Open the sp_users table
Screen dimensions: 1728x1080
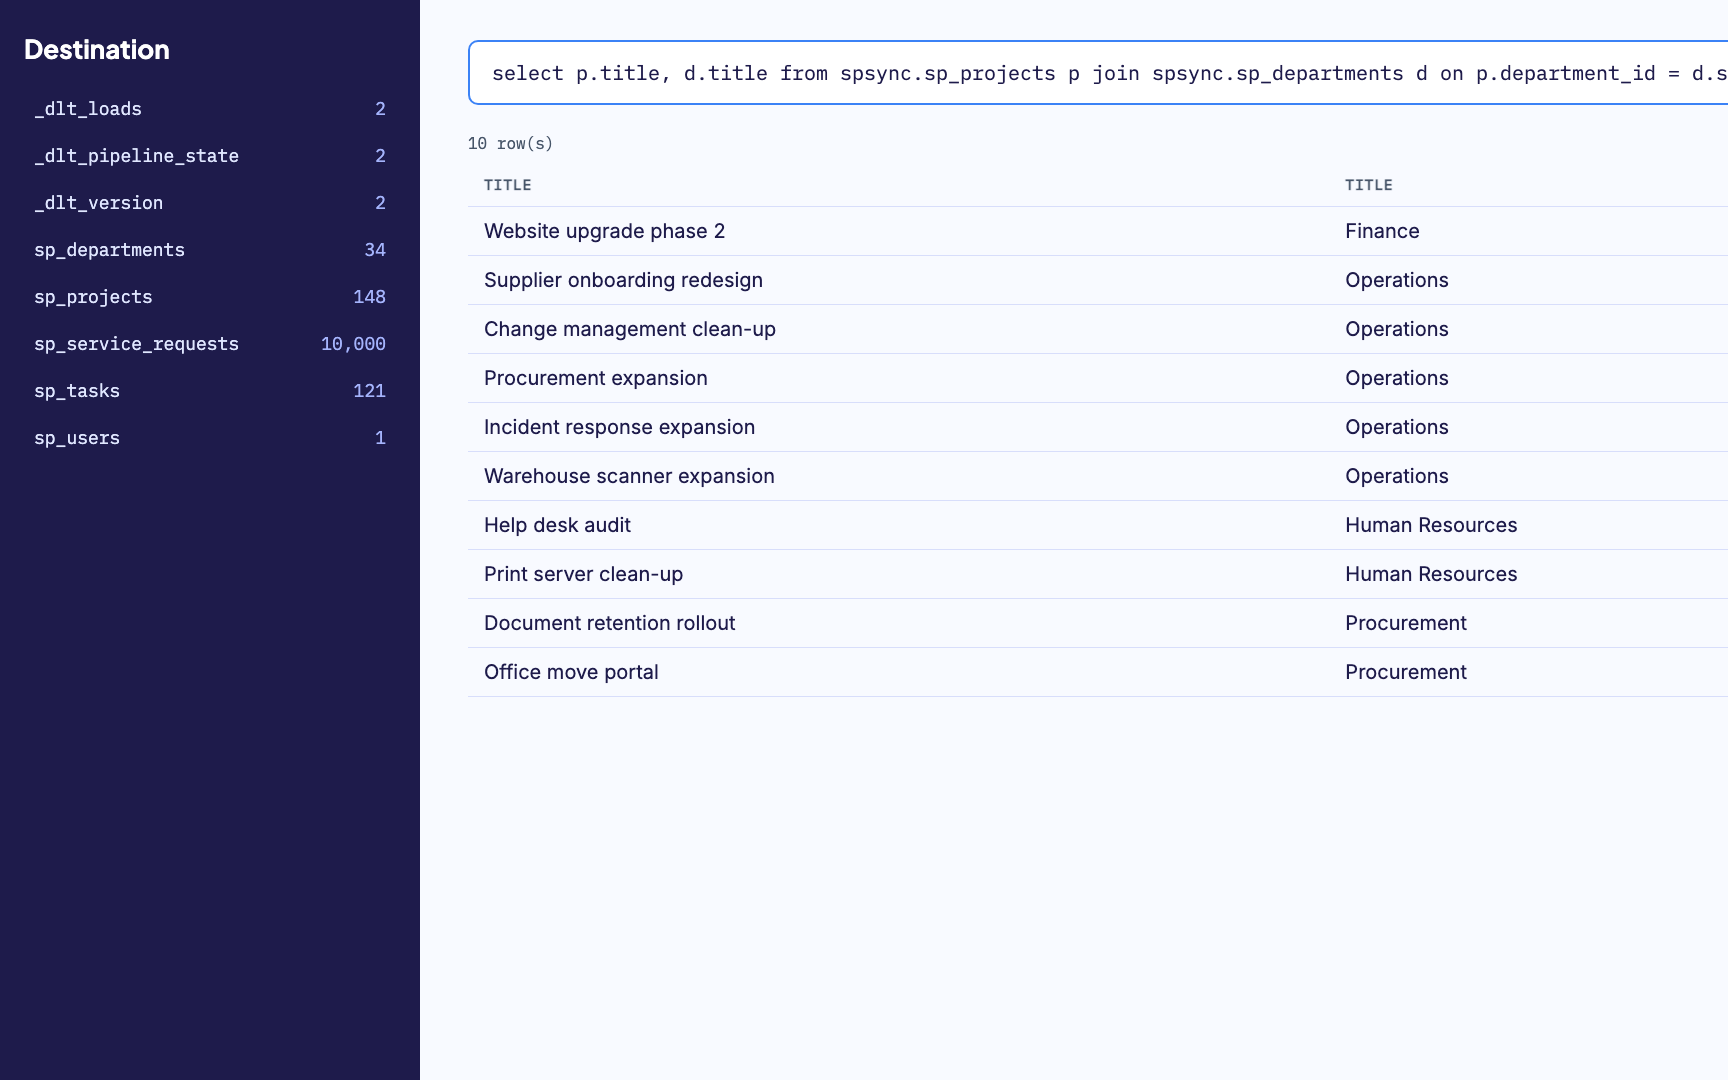[x=210, y=438]
